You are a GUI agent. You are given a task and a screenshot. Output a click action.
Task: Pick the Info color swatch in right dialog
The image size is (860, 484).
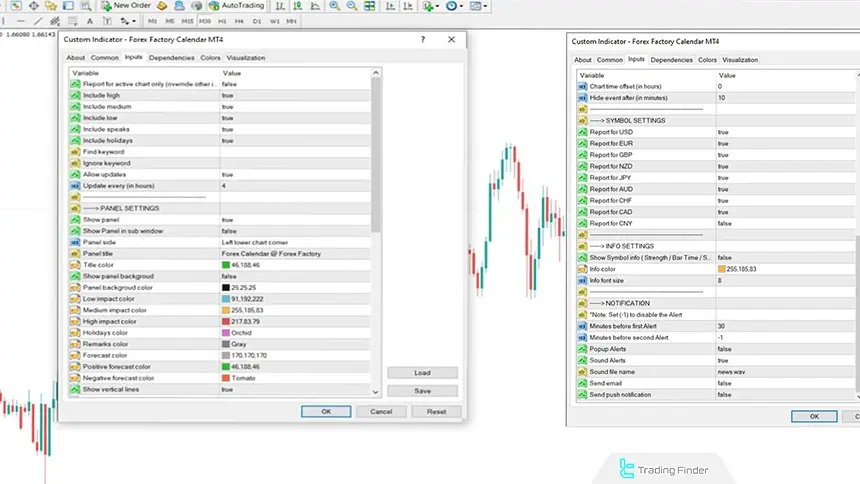point(722,269)
